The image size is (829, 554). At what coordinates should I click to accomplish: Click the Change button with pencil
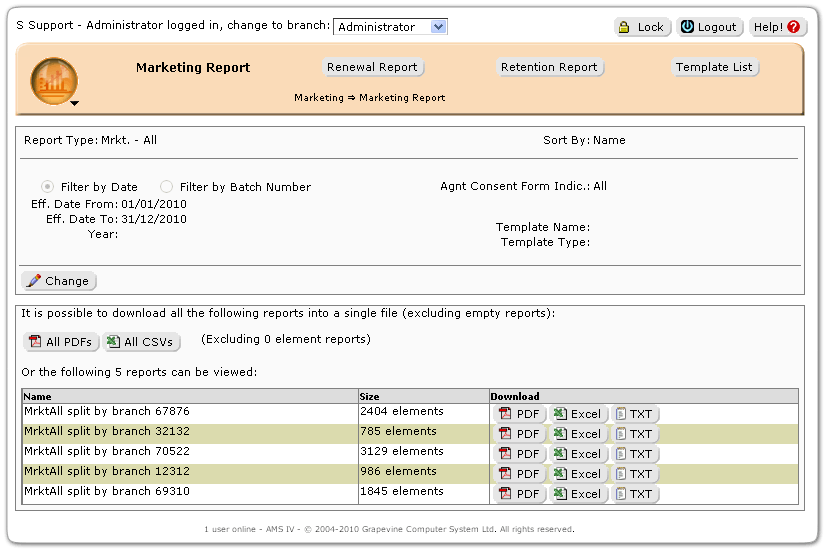pos(59,281)
